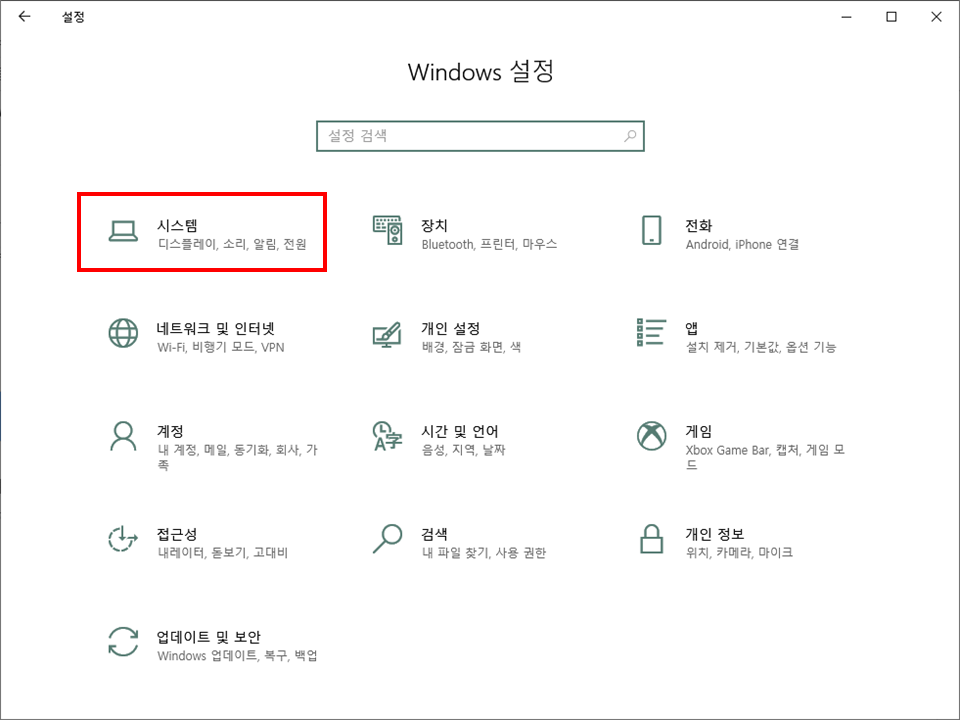Click the 'Windows 설정' page heading
Screen dimensions: 960x720
[x=481, y=72]
